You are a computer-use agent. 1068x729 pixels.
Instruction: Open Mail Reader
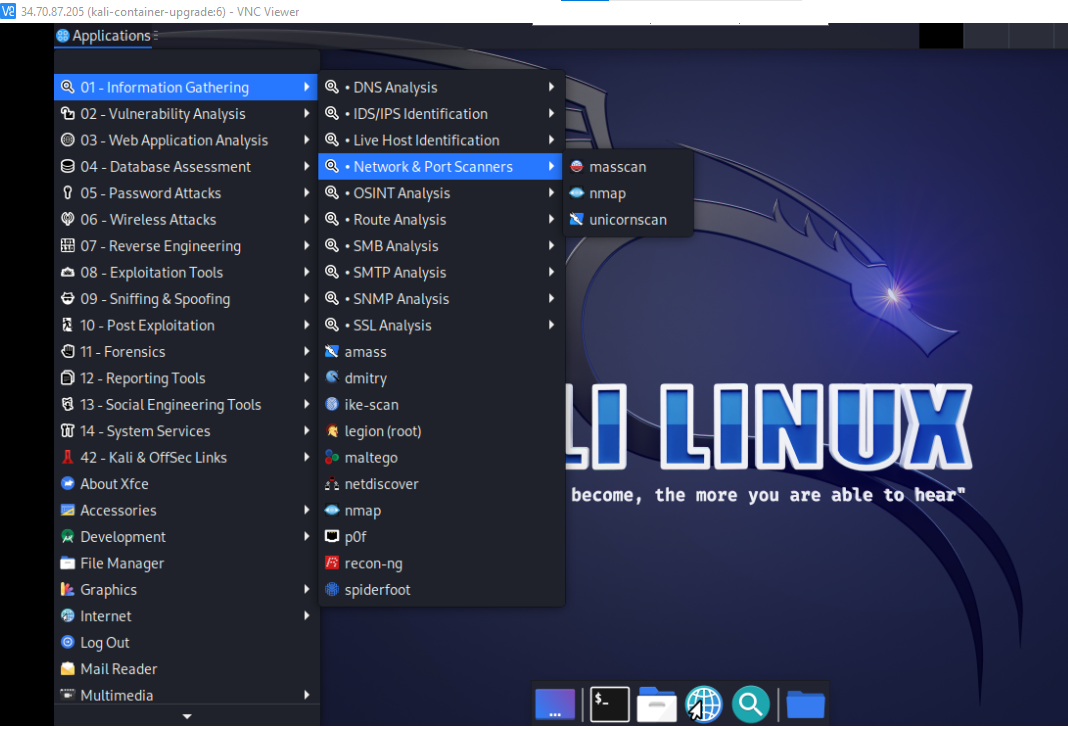click(185, 670)
